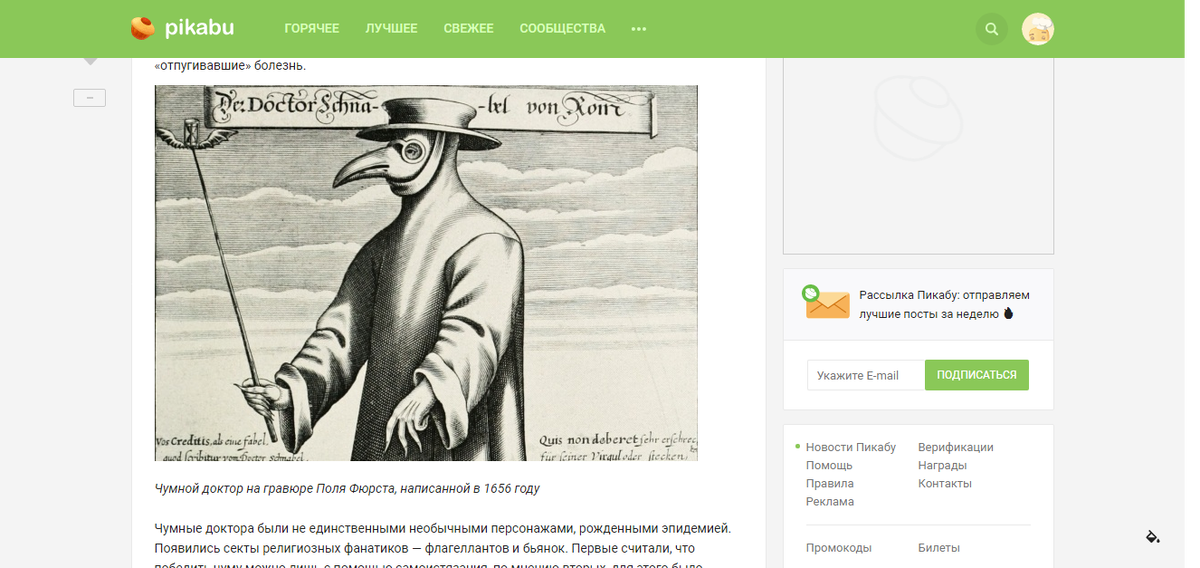Click the pikabu wordmark text
The width and height of the screenshot is (1200, 568).
point(200,28)
